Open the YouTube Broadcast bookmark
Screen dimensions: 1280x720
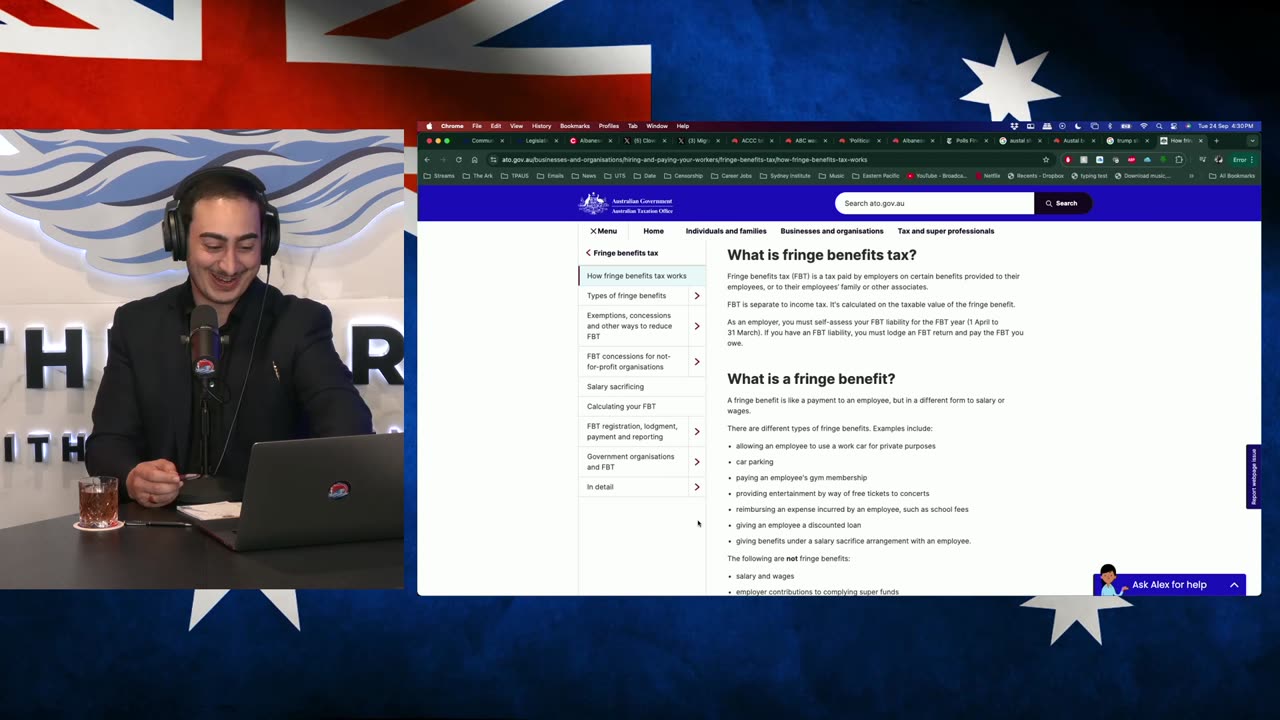pyautogui.click(x=936, y=176)
